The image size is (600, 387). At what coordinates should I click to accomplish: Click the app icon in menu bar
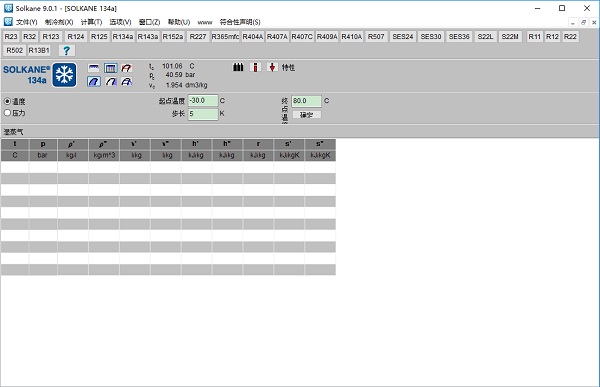tap(8, 22)
